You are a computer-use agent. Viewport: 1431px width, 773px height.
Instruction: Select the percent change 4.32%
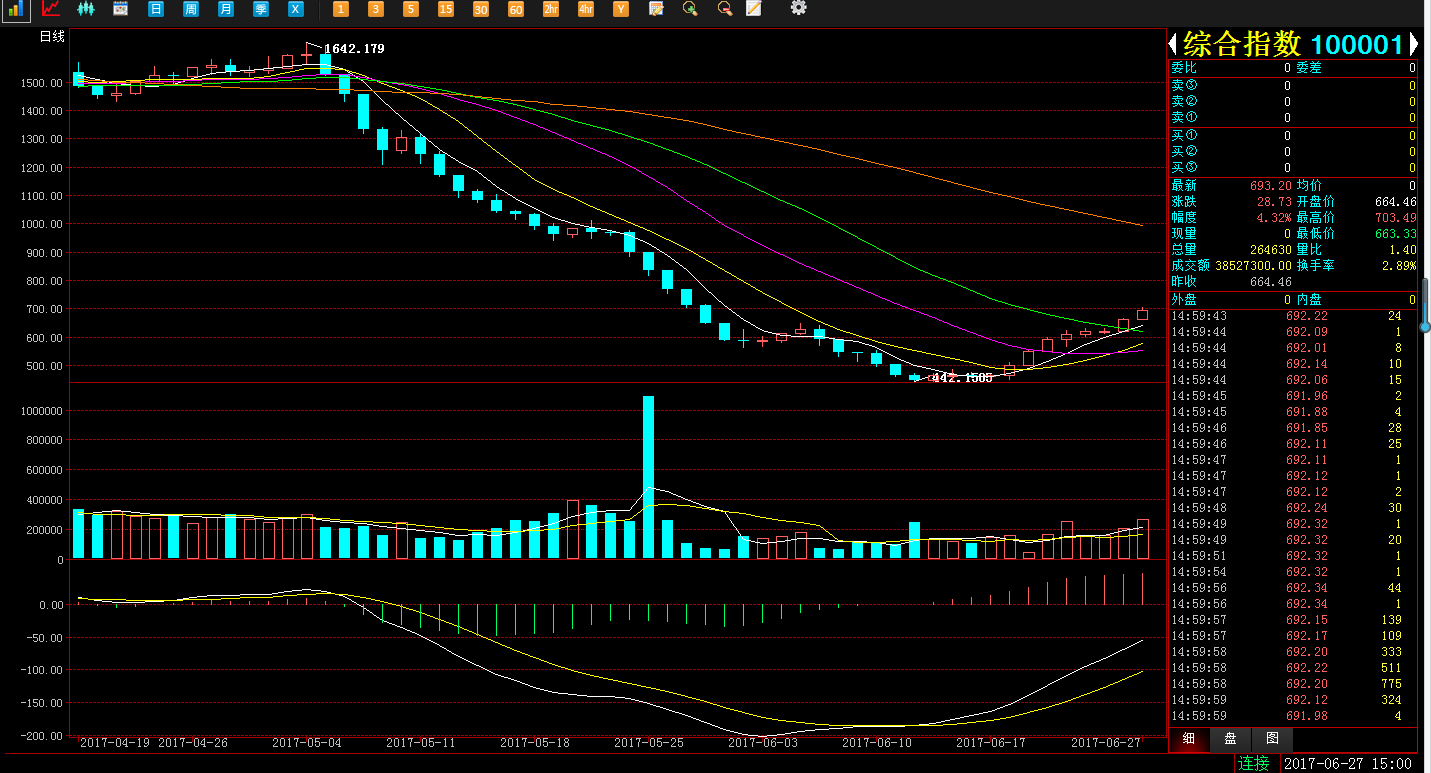[1273, 218]
